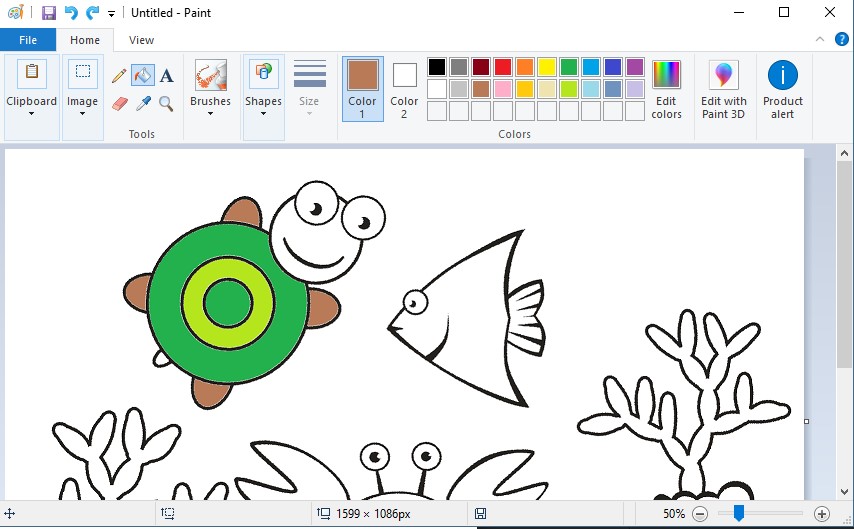Click the Undo arrow
Screen dimensions: 854x529
(71, 13)
